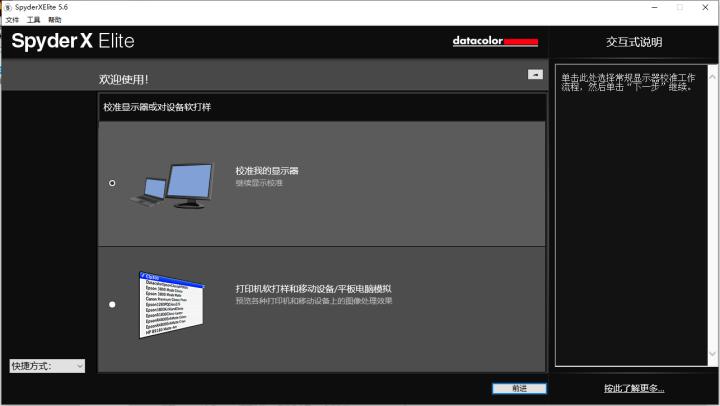
Task: Open the 文件 menu
Action: pos(12,20)
